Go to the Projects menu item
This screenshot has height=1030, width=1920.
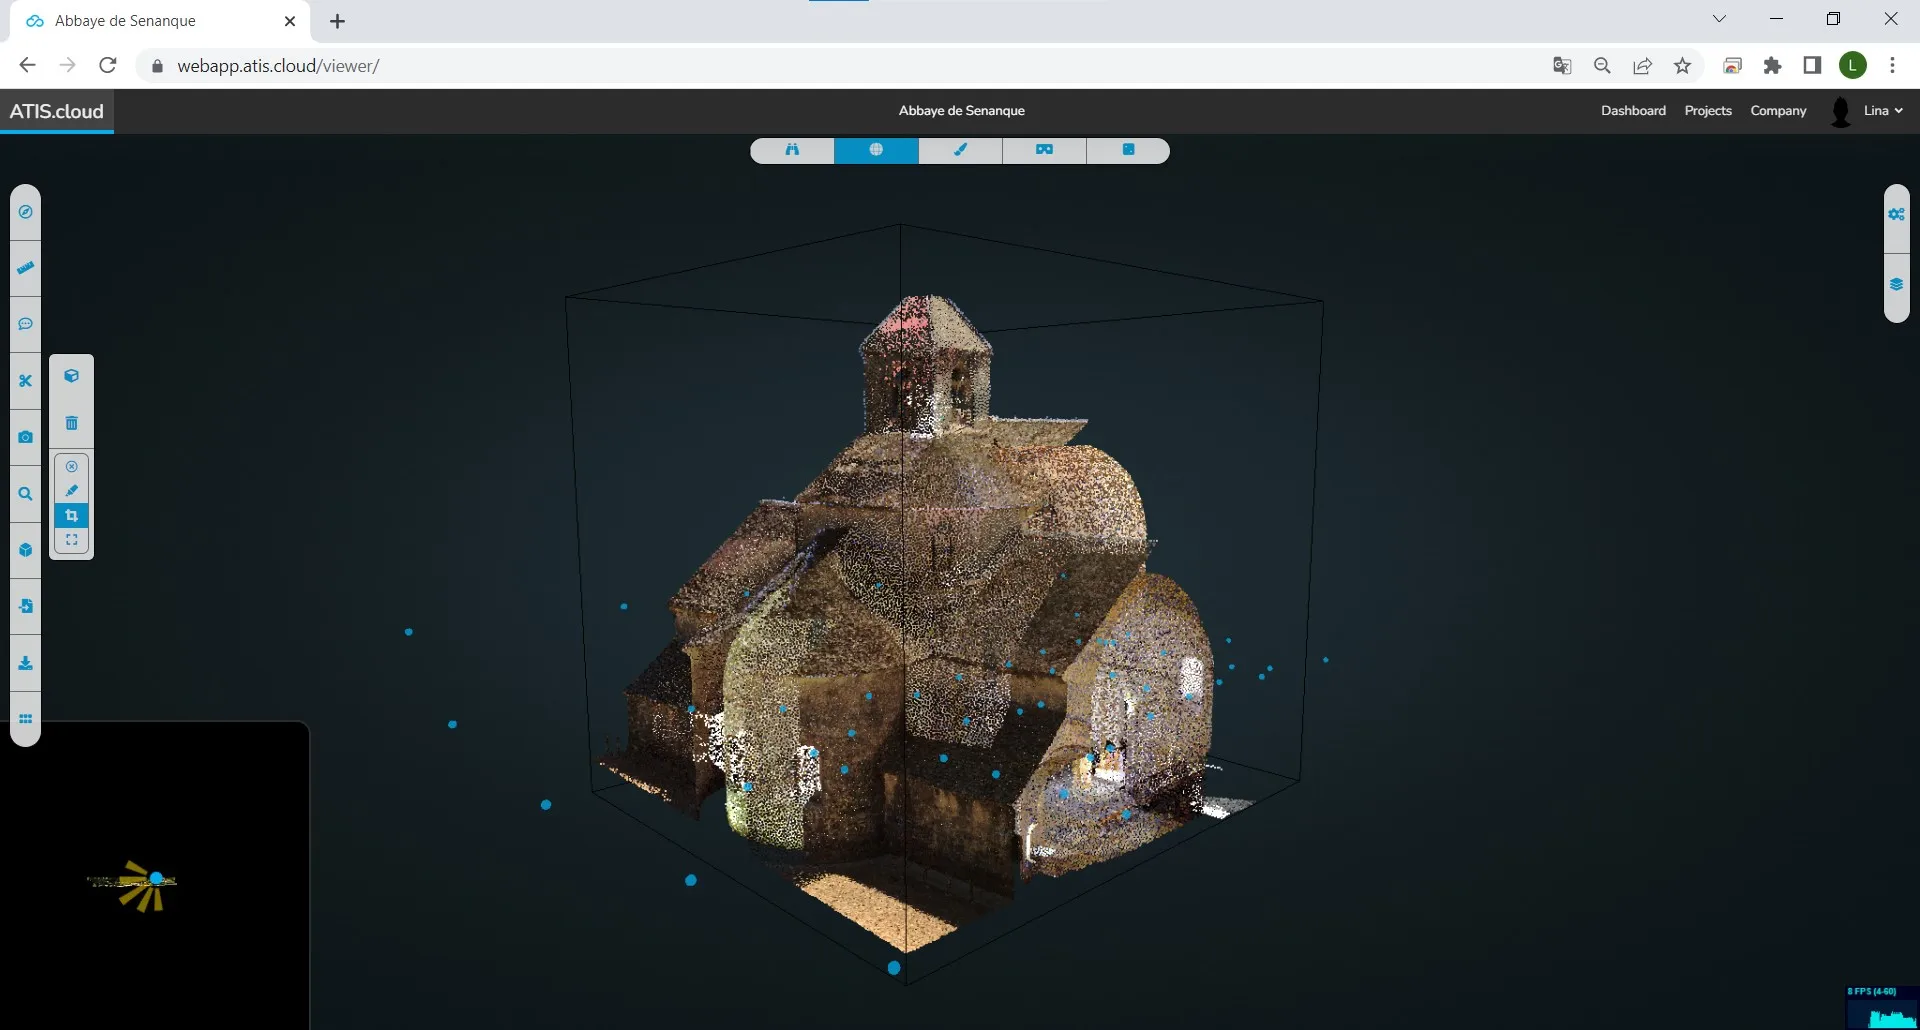coord(1707,111)
